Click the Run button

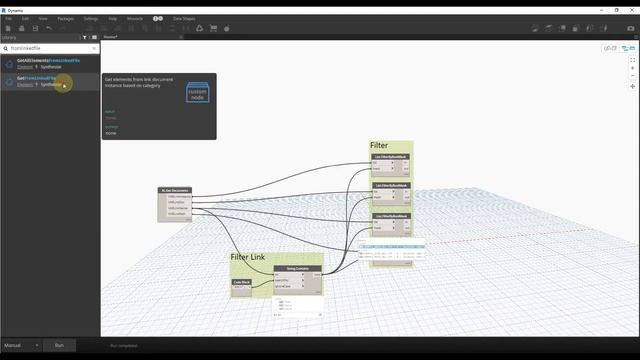pyautogui.click(x=59, y=345)
